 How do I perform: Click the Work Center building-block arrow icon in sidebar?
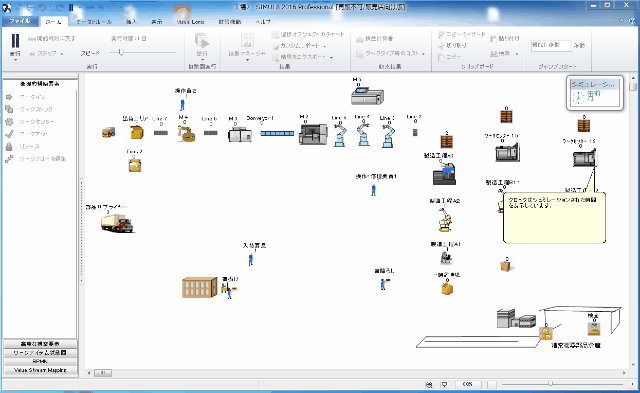9,97
